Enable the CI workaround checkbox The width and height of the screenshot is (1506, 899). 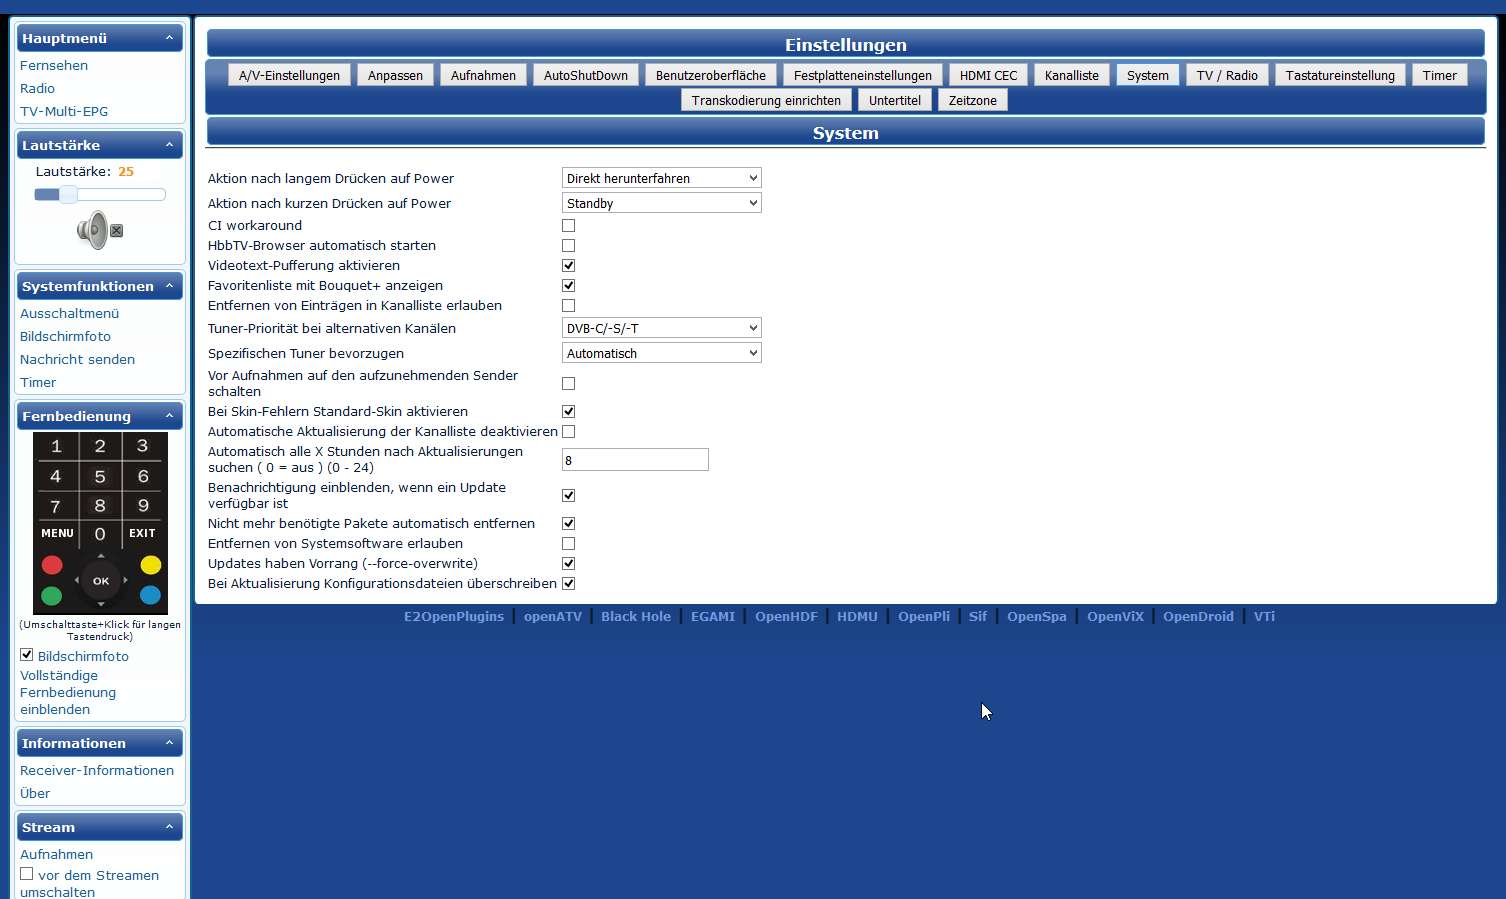tap(568, 226)
